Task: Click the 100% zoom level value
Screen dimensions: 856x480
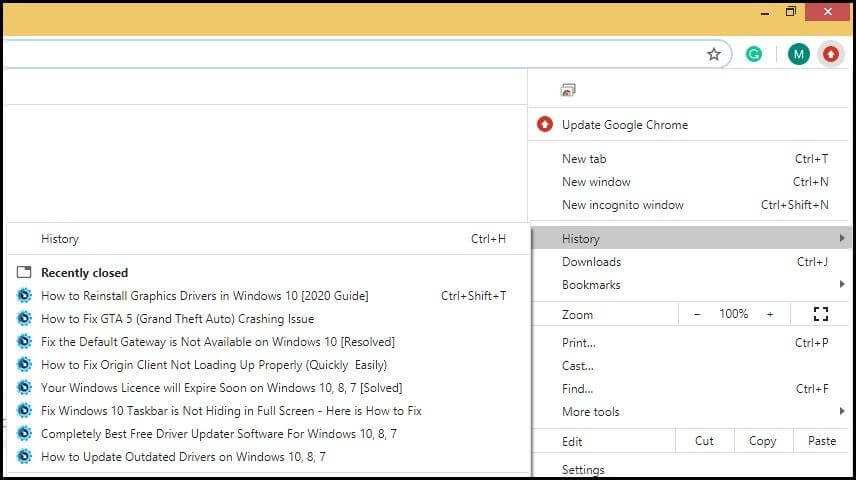Action: click(x=733, y=314)
